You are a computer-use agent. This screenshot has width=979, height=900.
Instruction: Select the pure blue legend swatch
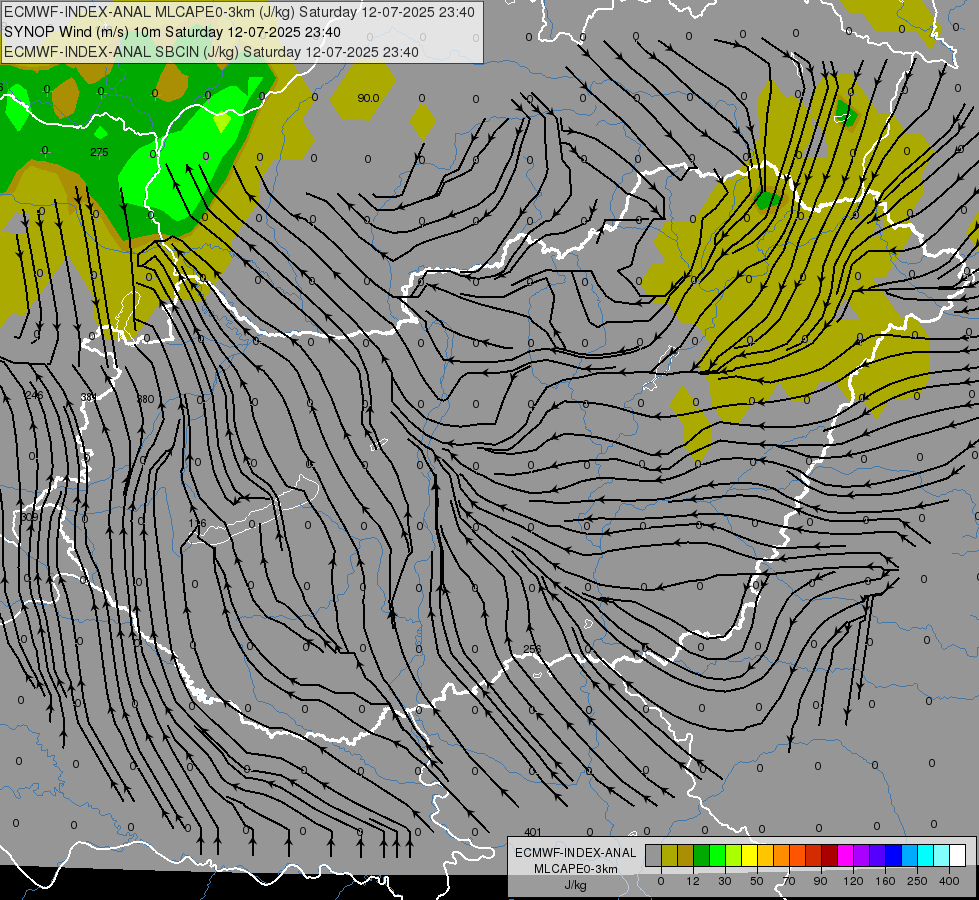point(893,855)
